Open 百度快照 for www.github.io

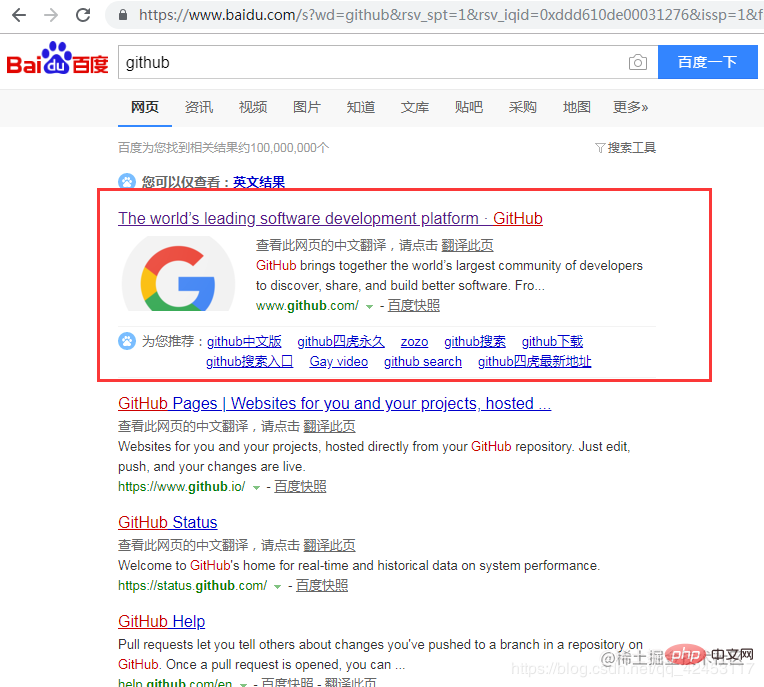pos(300,486)
